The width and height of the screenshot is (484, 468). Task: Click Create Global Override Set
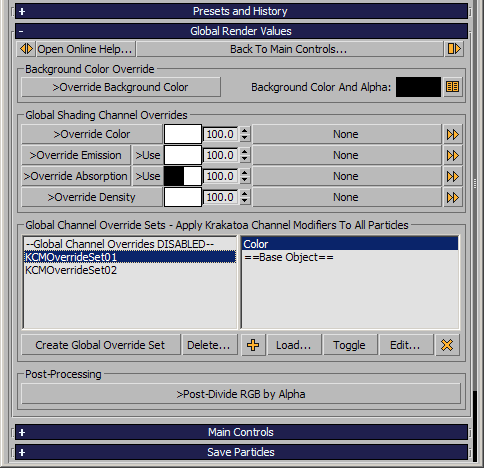tap(101, 345)
